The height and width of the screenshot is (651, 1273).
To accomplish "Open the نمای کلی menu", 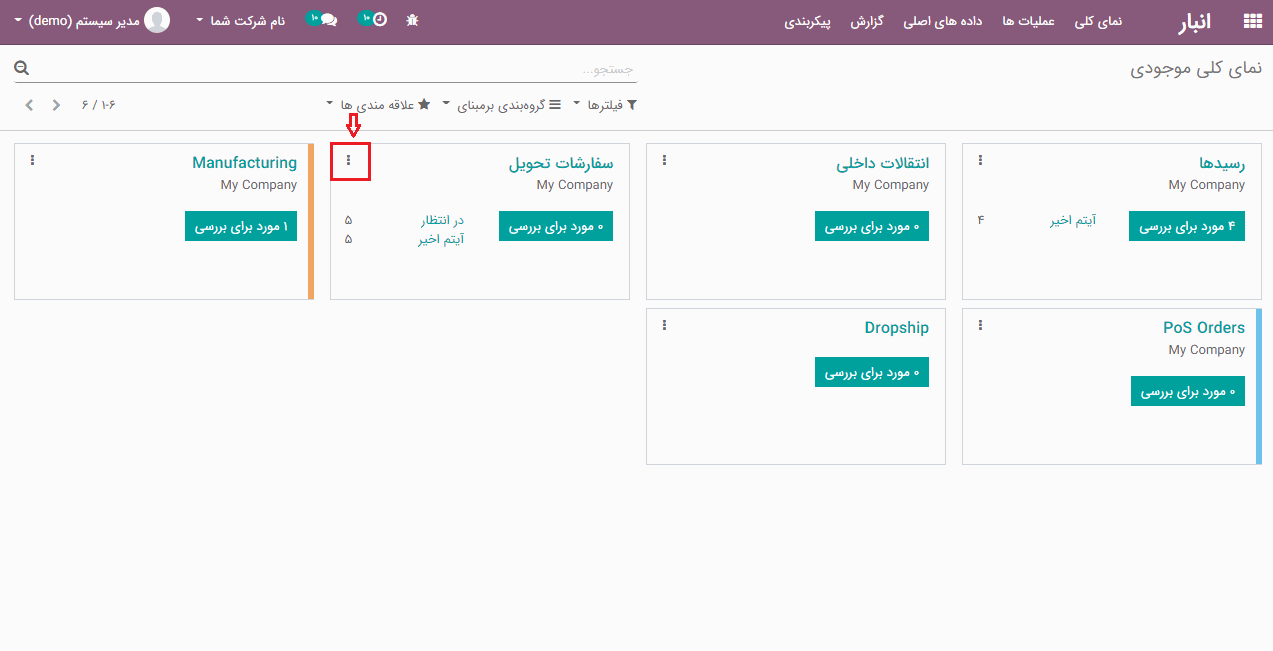I will click(1098, 21).
